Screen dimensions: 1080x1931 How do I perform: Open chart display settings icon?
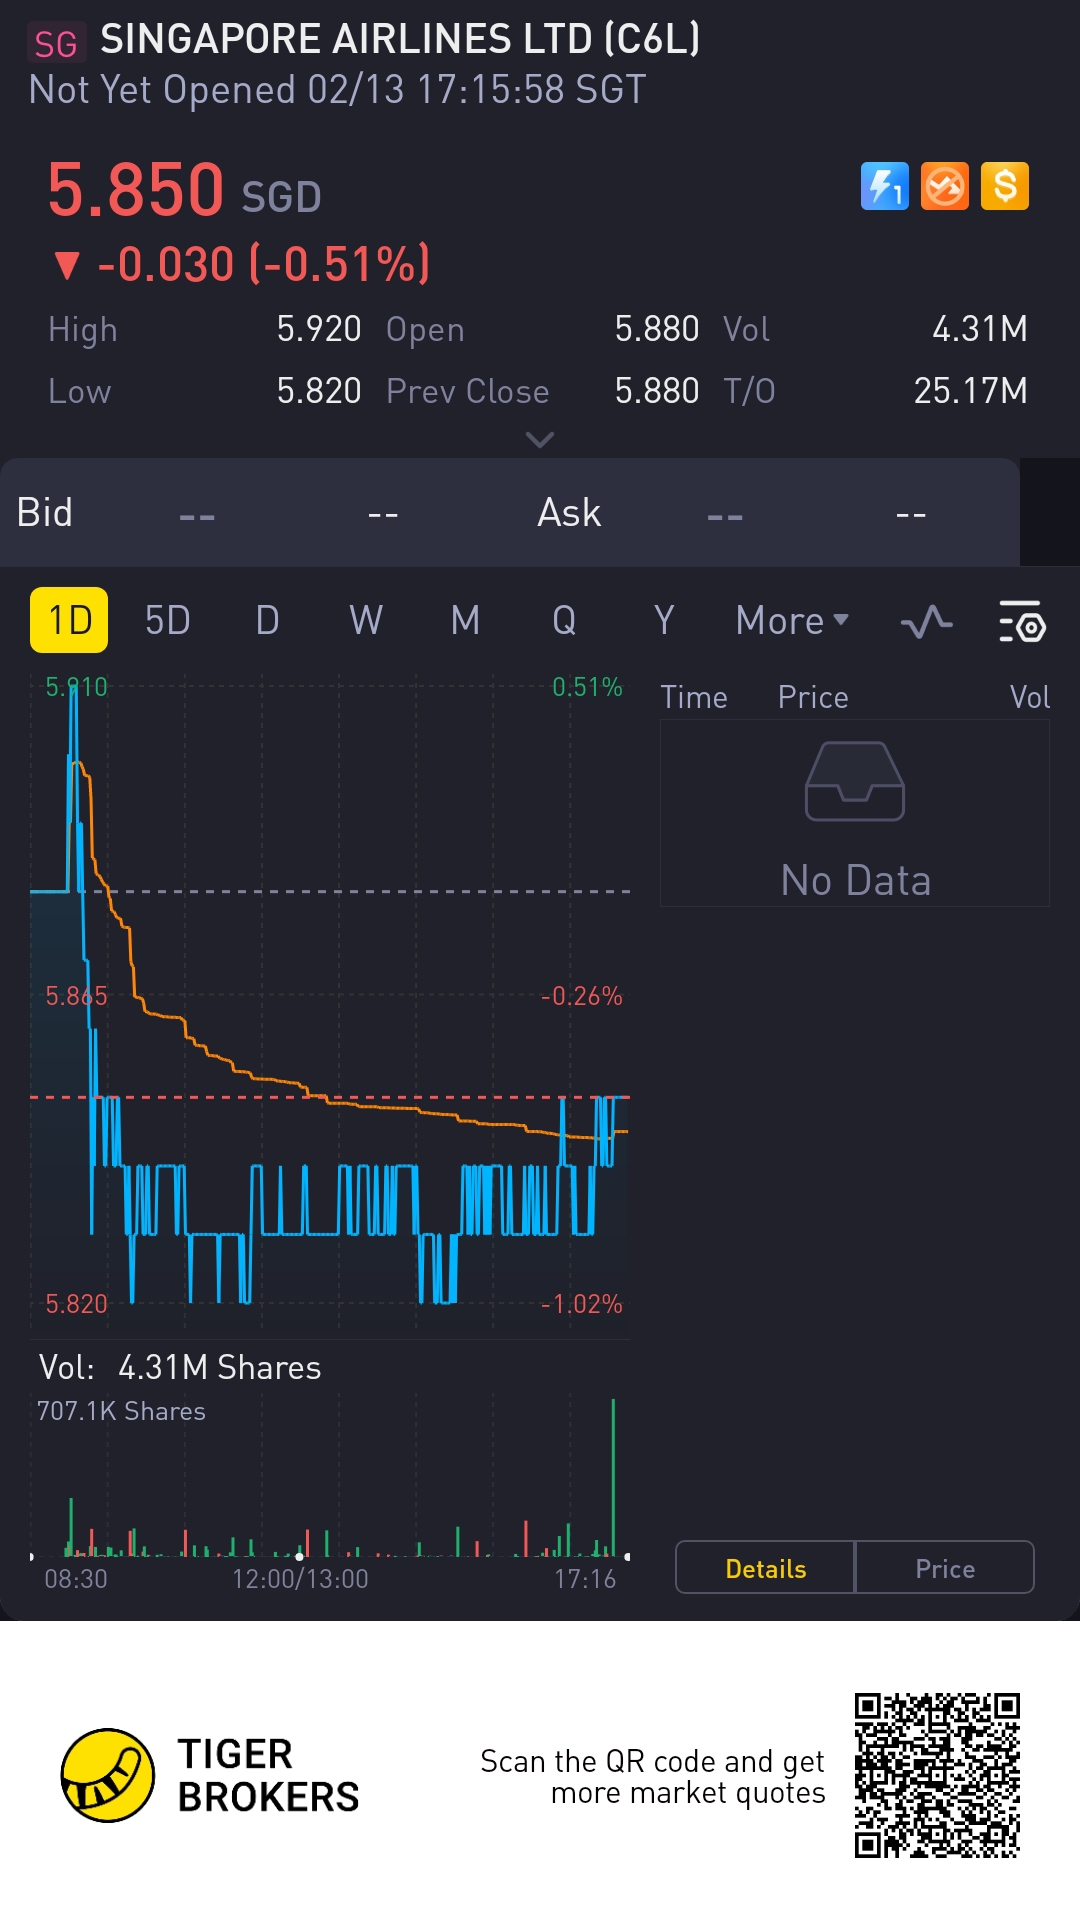1022,622
